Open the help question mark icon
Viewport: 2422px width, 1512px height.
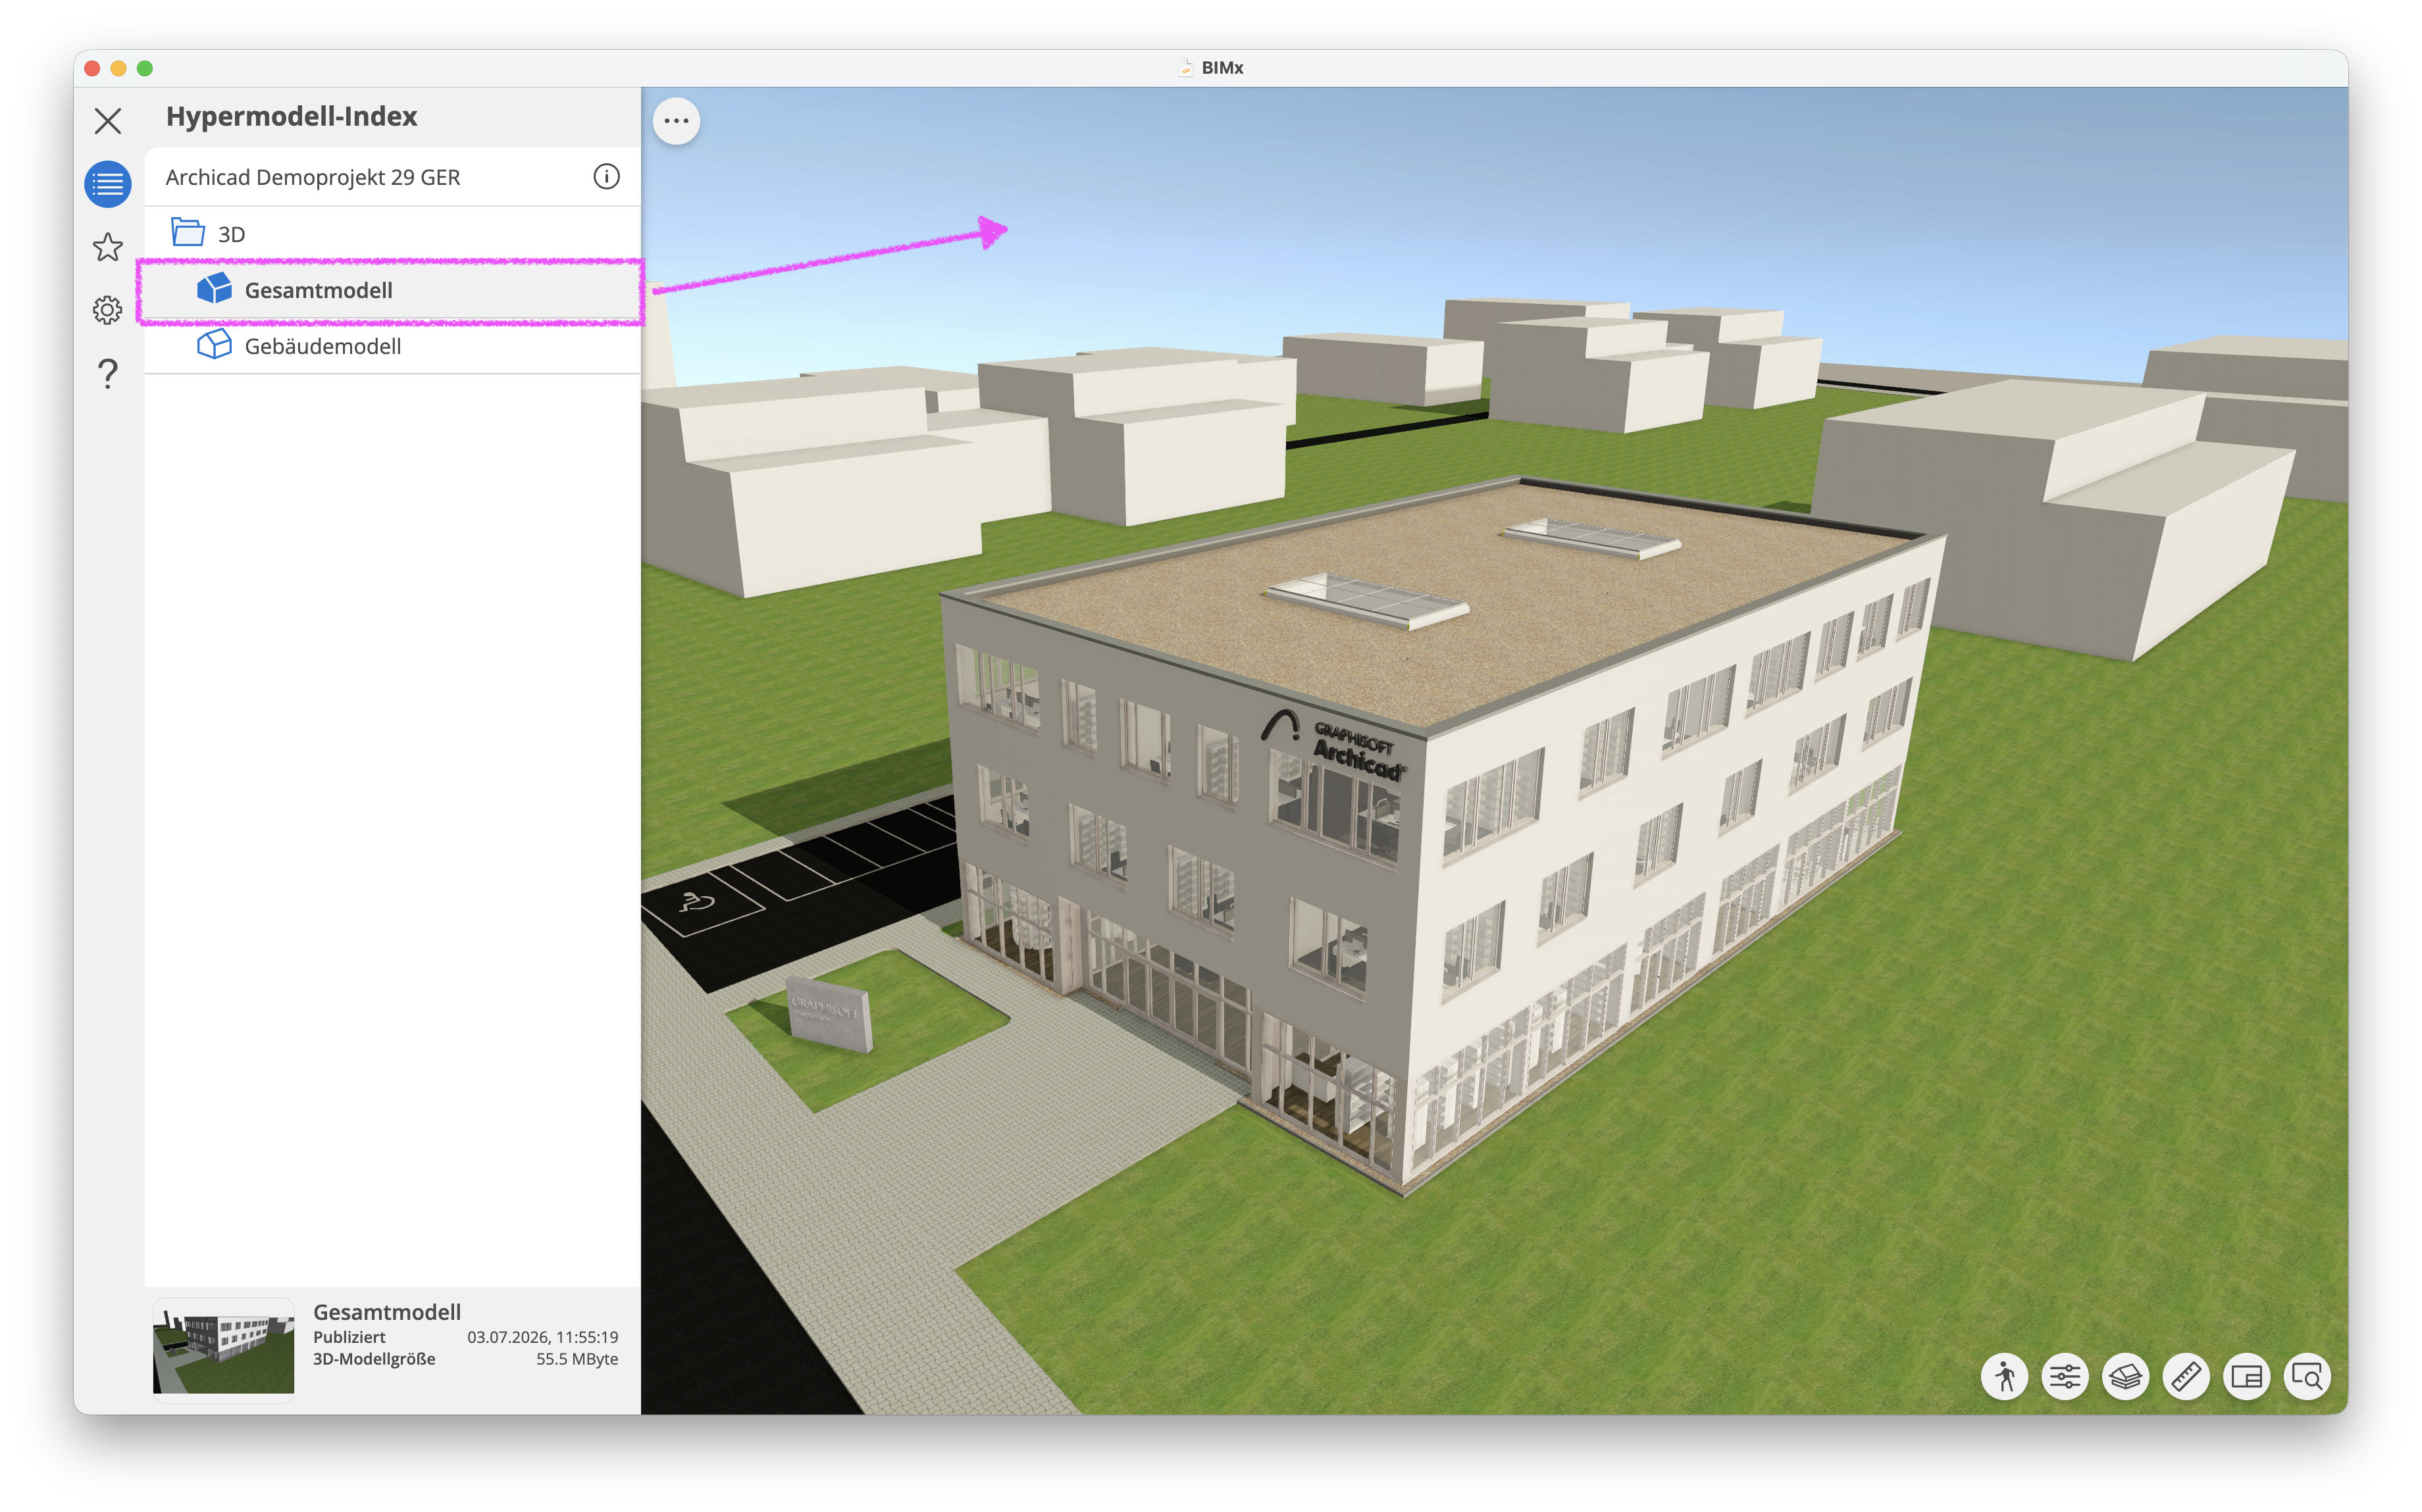coord(108,373)
